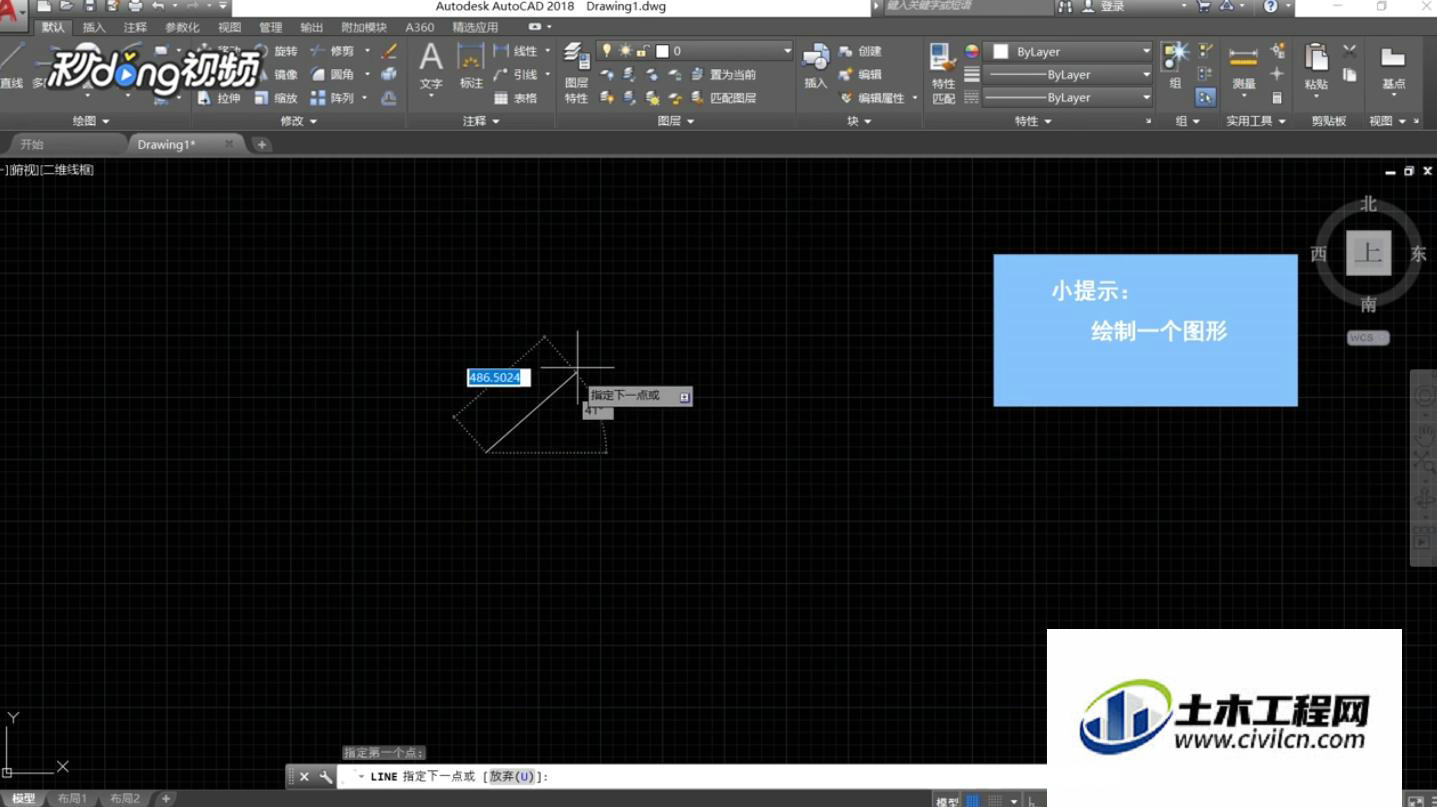
Task: Open 图层特性 (Layer Properties) manager
Action: [x=576, y=74]
